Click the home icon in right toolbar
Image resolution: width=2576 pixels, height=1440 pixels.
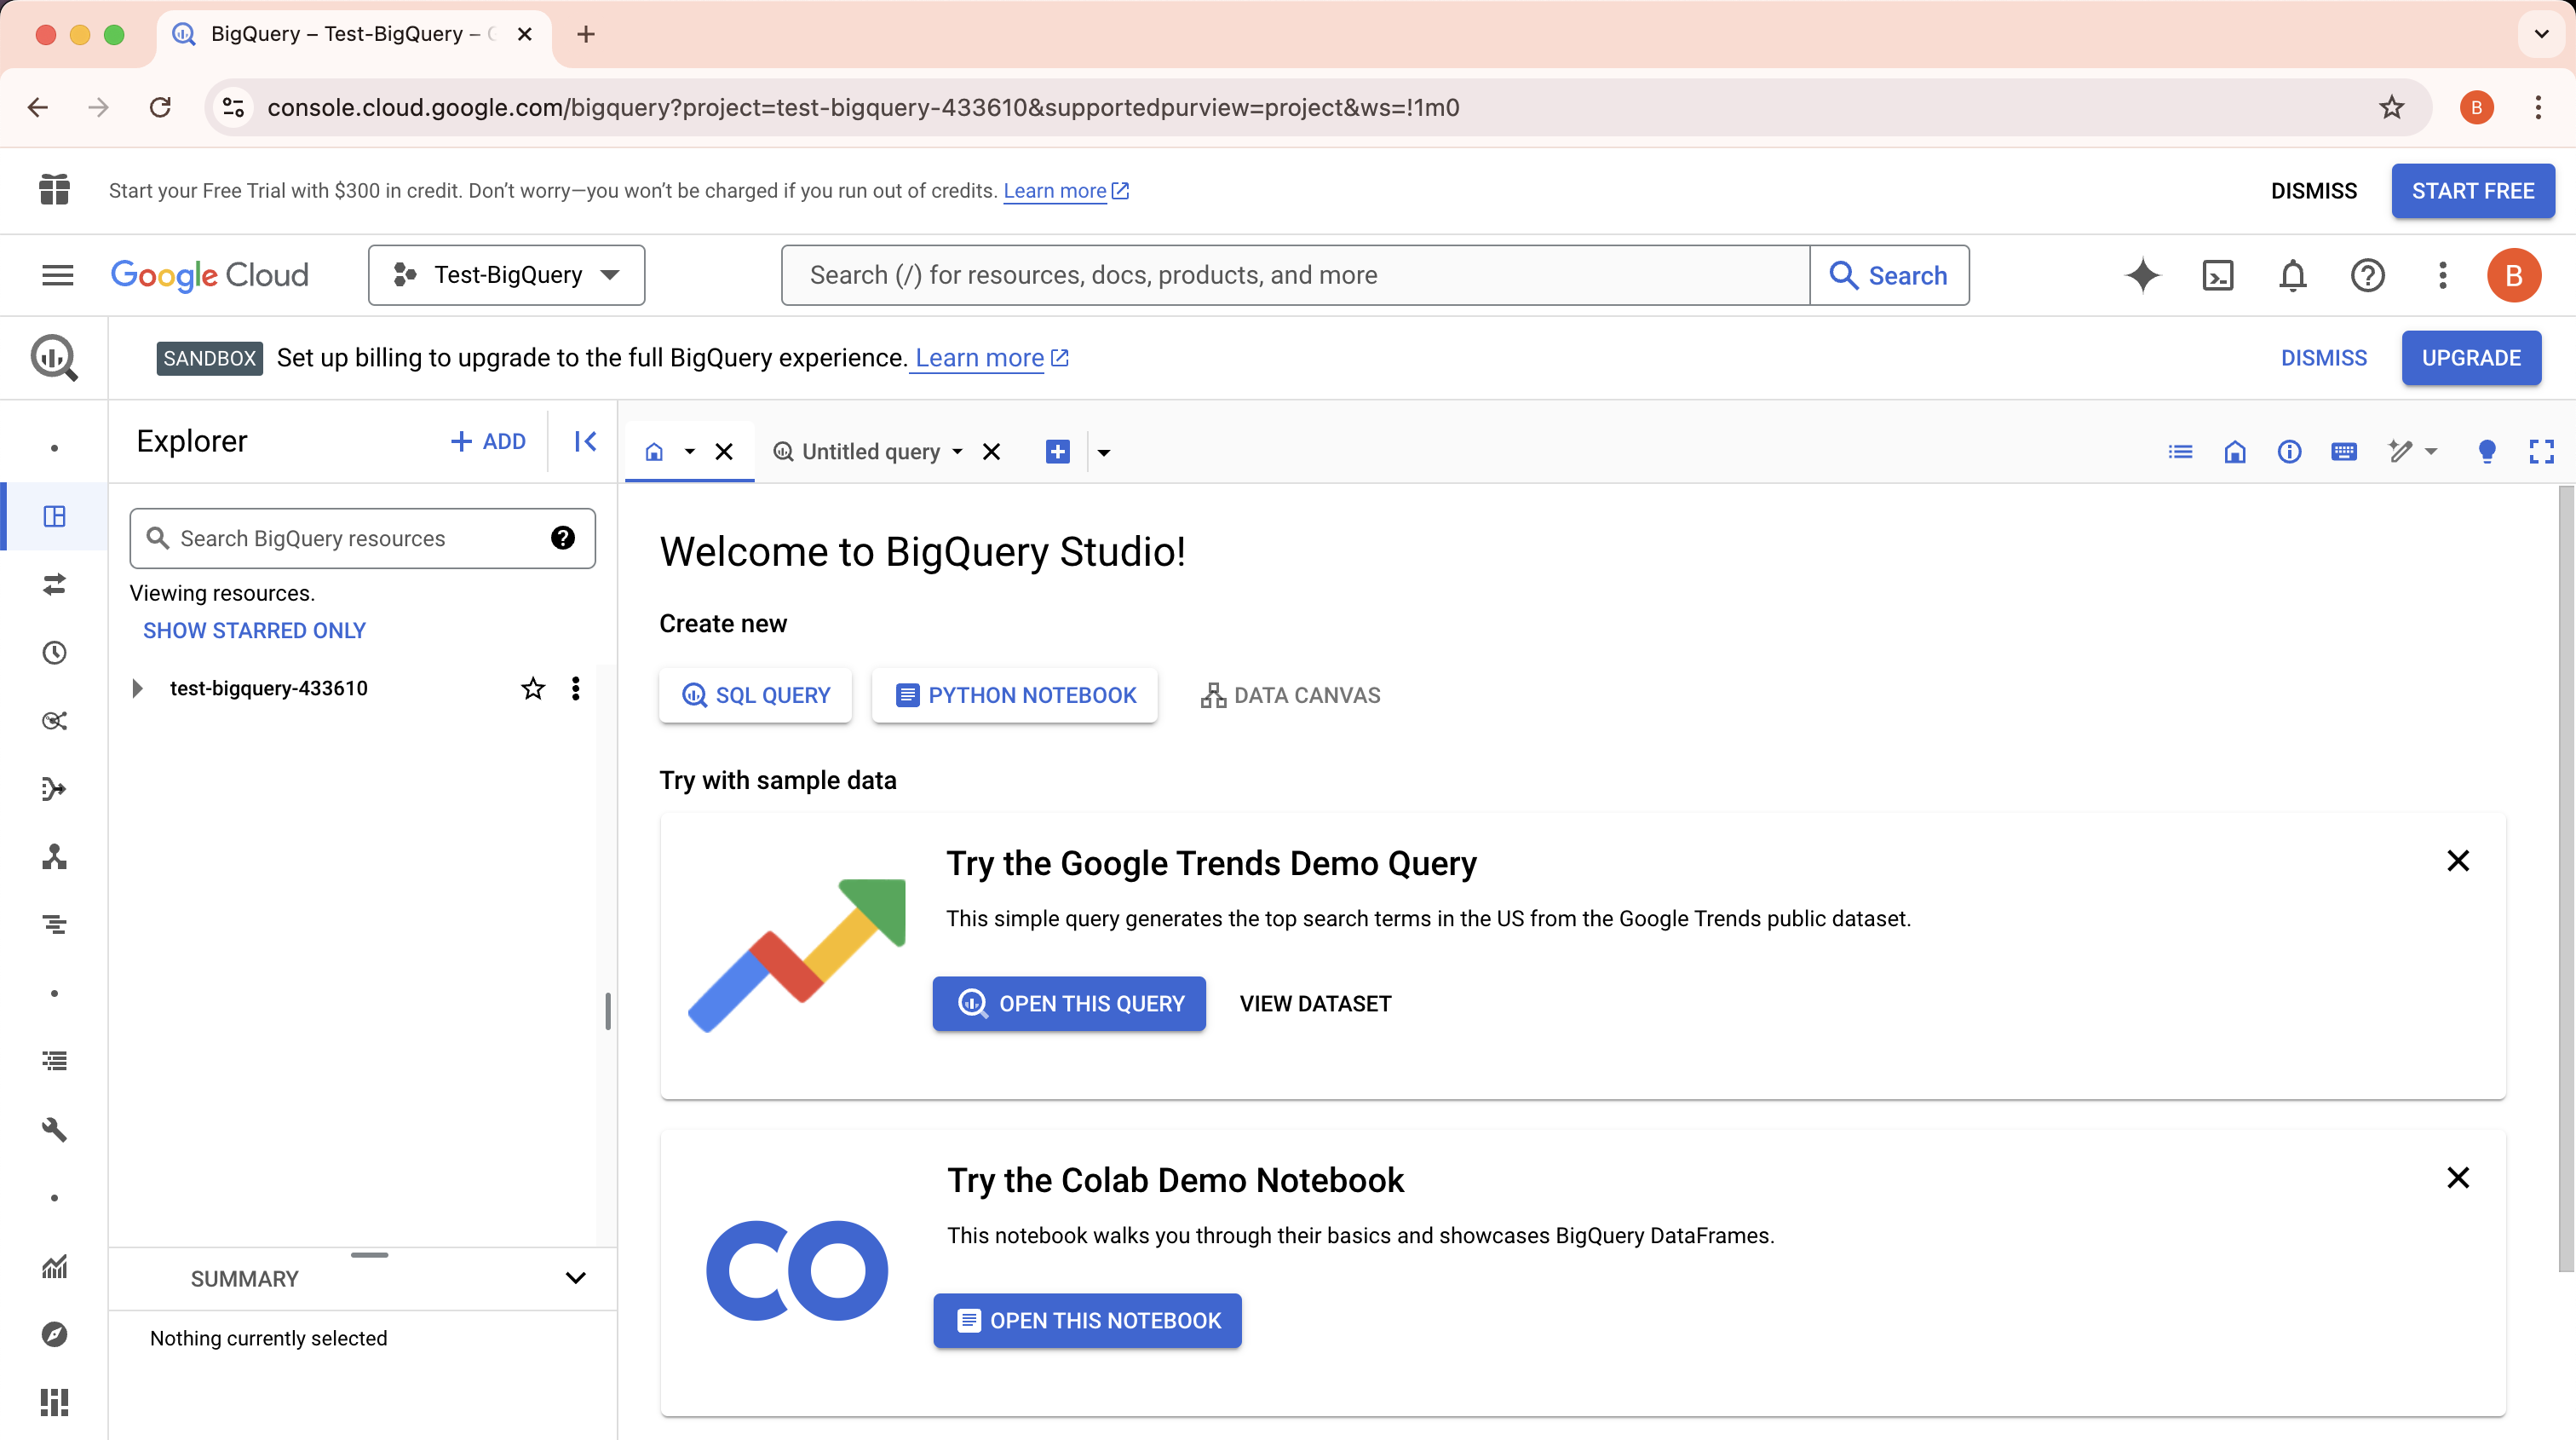click(x=2235, y=452)
